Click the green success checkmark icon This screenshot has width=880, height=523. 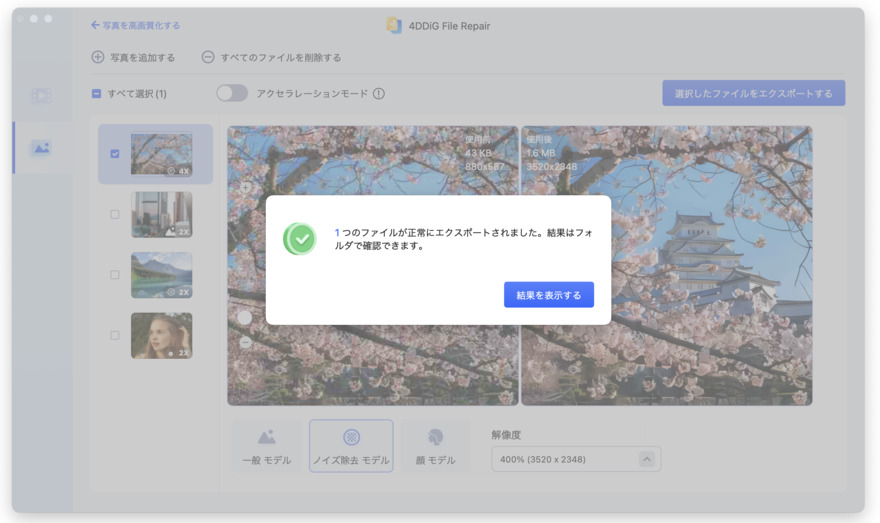tap(300, 239)
